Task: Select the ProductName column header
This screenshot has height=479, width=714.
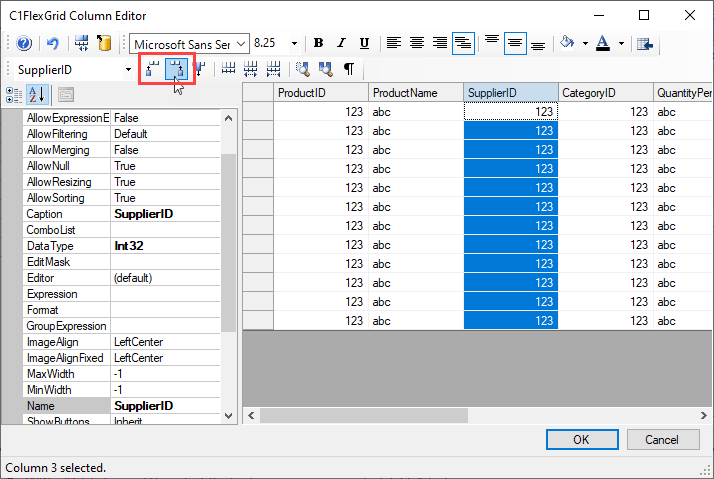Action: 416,93
